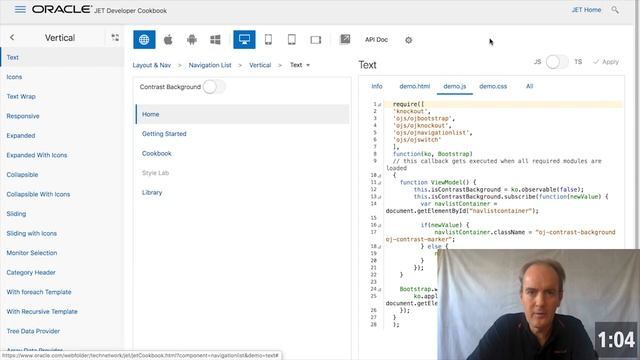Collapse code fold at line 24
This screenshot has height=360, width=640.
click(380, 289)
